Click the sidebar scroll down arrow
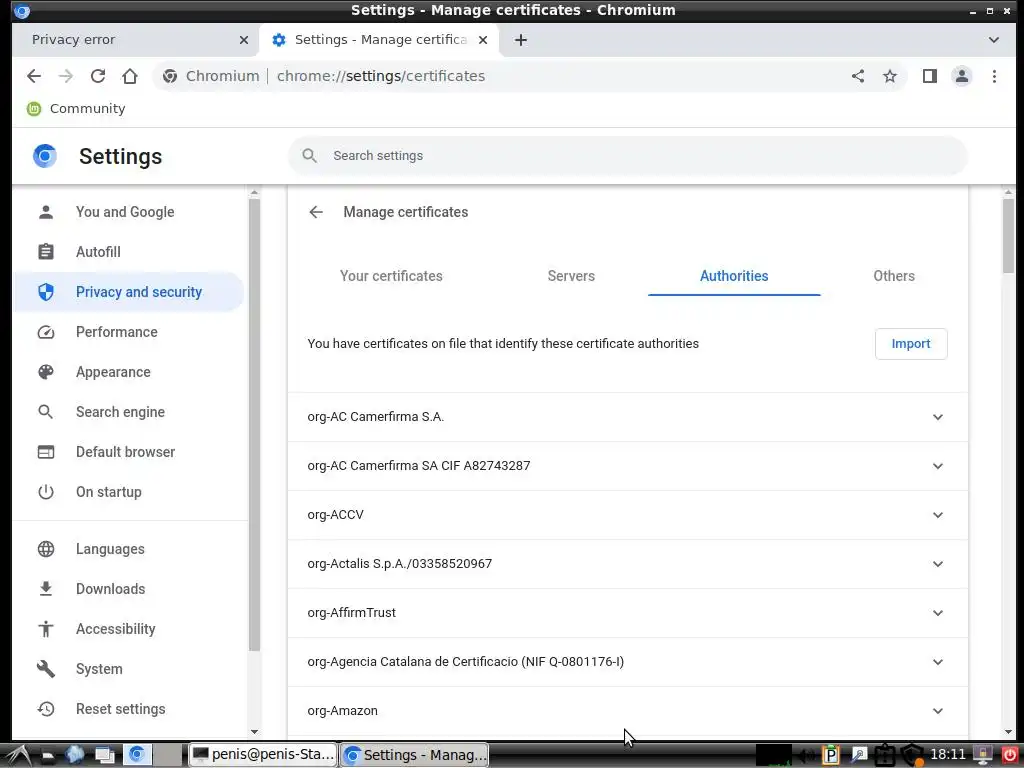Screen dimensions: 1024x768 (255, 732)
